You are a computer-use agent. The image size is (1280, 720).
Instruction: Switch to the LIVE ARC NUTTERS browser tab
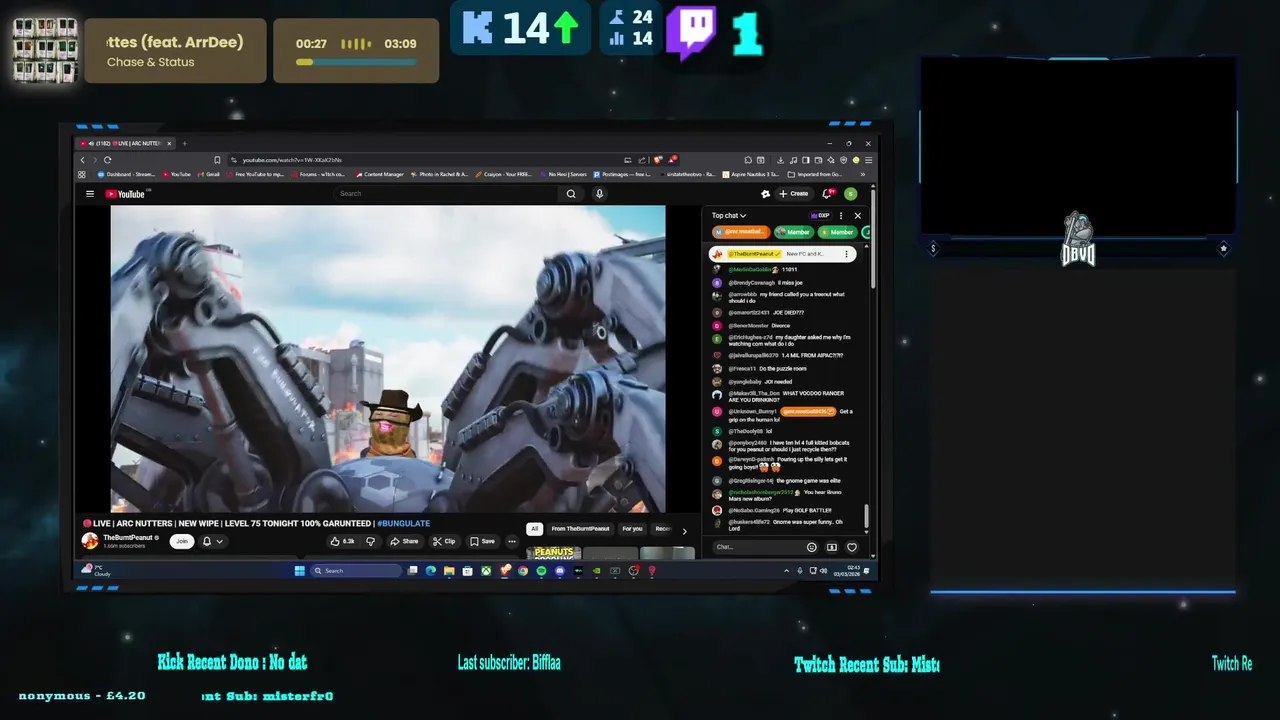pyautogui.click(x=126, y=143)
